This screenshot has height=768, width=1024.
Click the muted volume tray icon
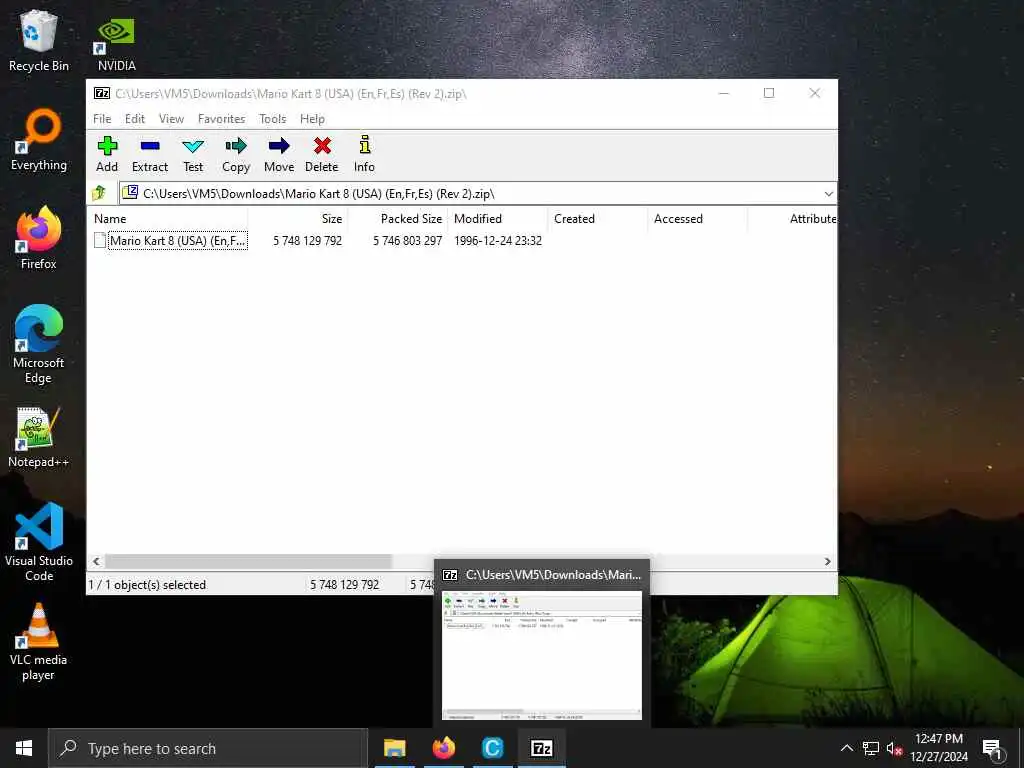[x=893, y=748]
